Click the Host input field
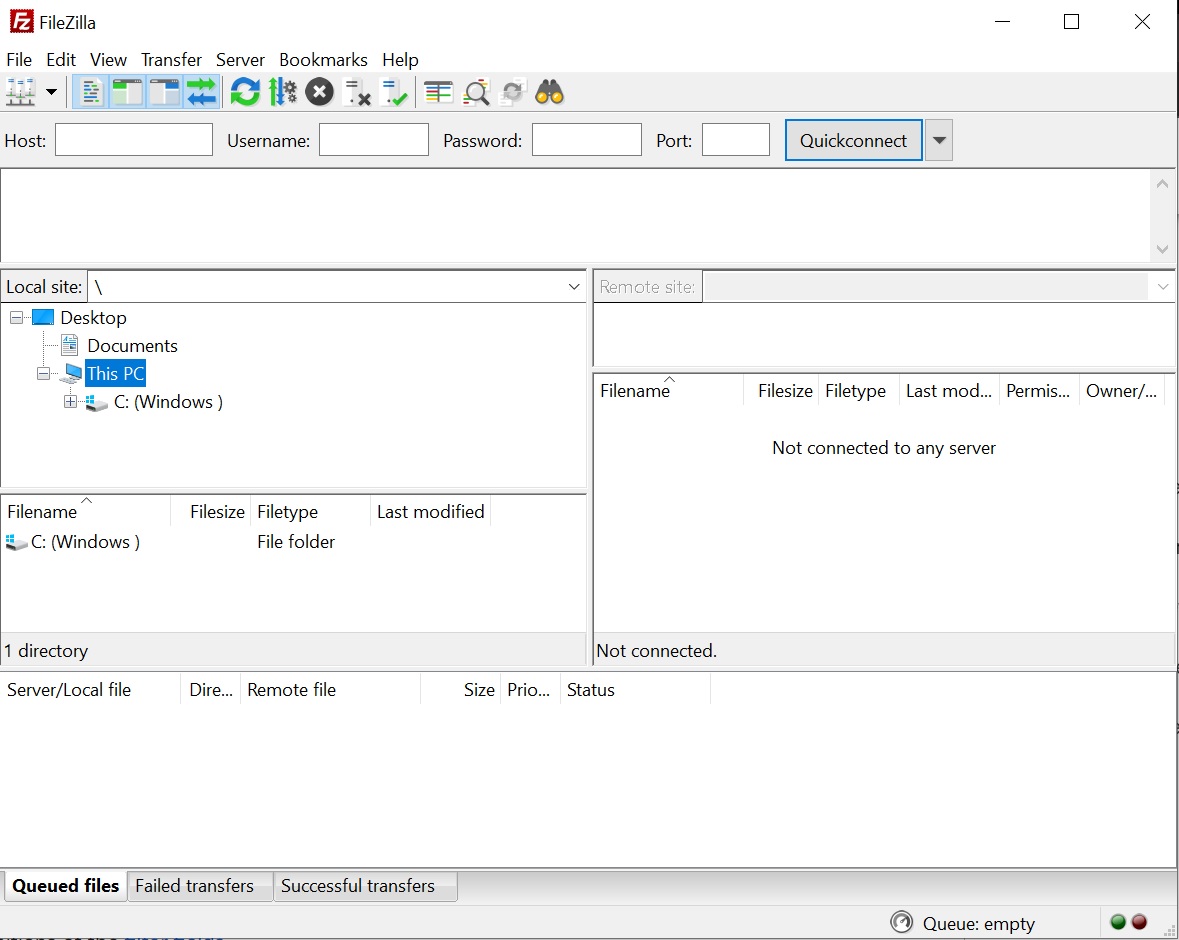The width and height of the screenshot is (1179, 940). click(134, 140)
